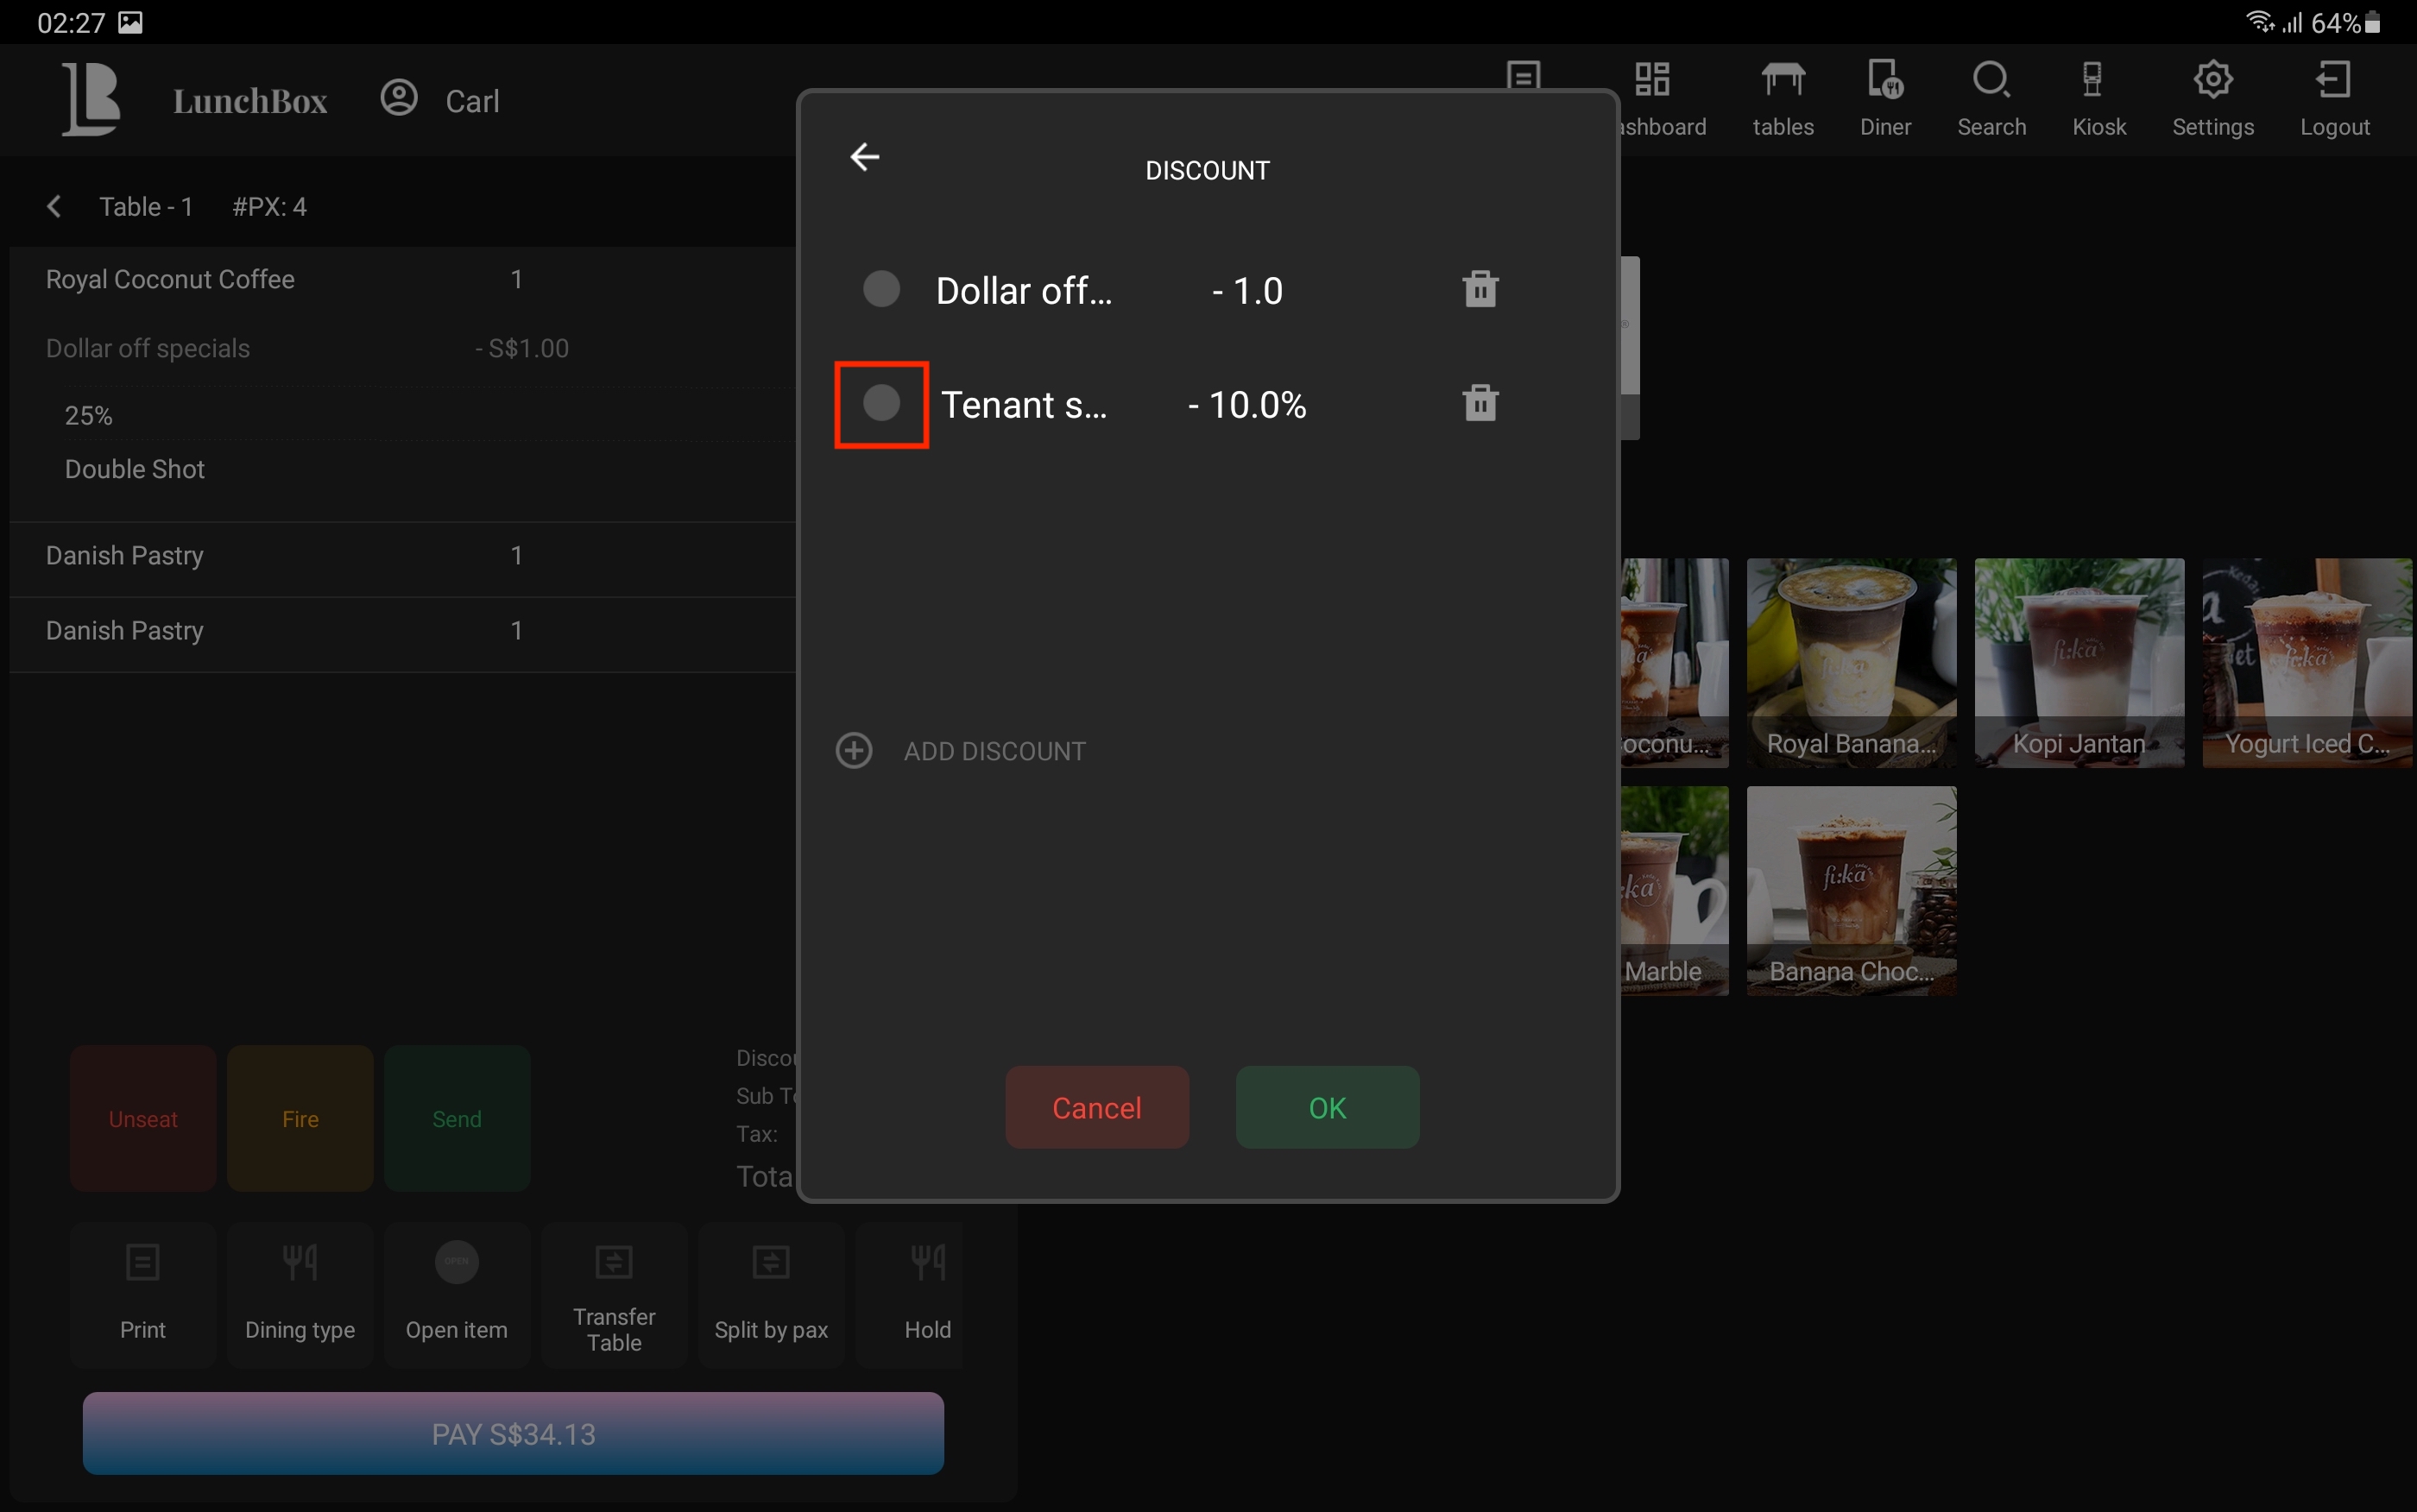Viewport: 2417px width, 1512px height.
Task: Open the Diner icon in the top bar
Action: click(1885, 80)
